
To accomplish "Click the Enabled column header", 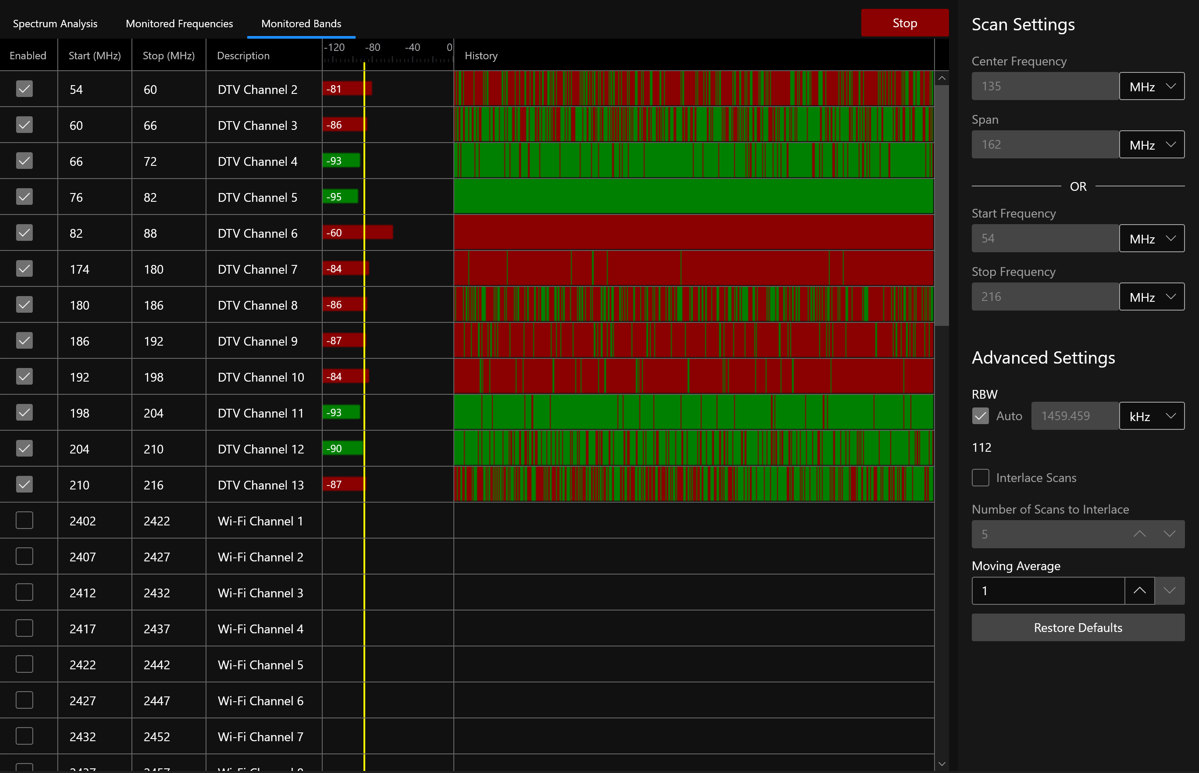I will click(28, 56).
